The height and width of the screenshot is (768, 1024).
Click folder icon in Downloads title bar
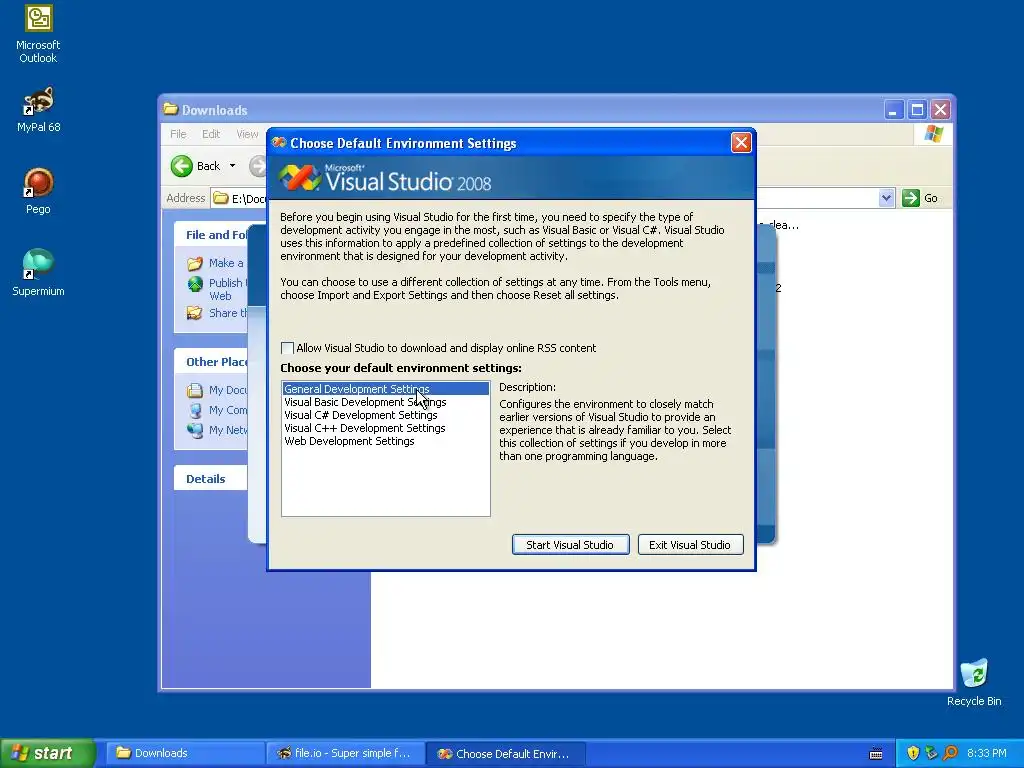pyautogui.click(x=170, y=109)
